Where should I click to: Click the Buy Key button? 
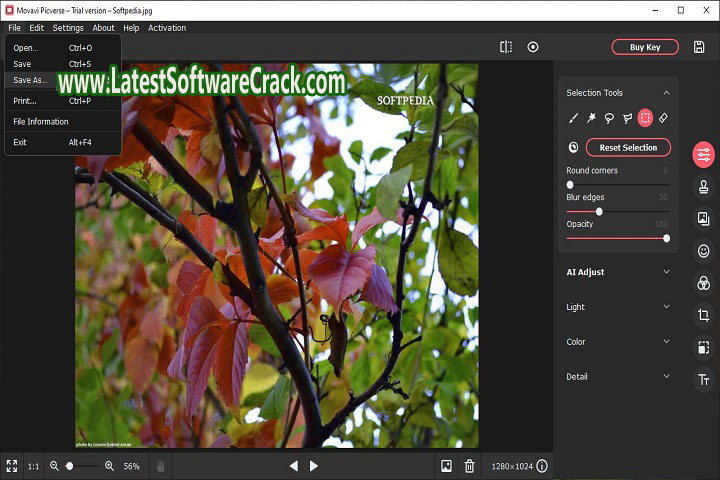645,47
